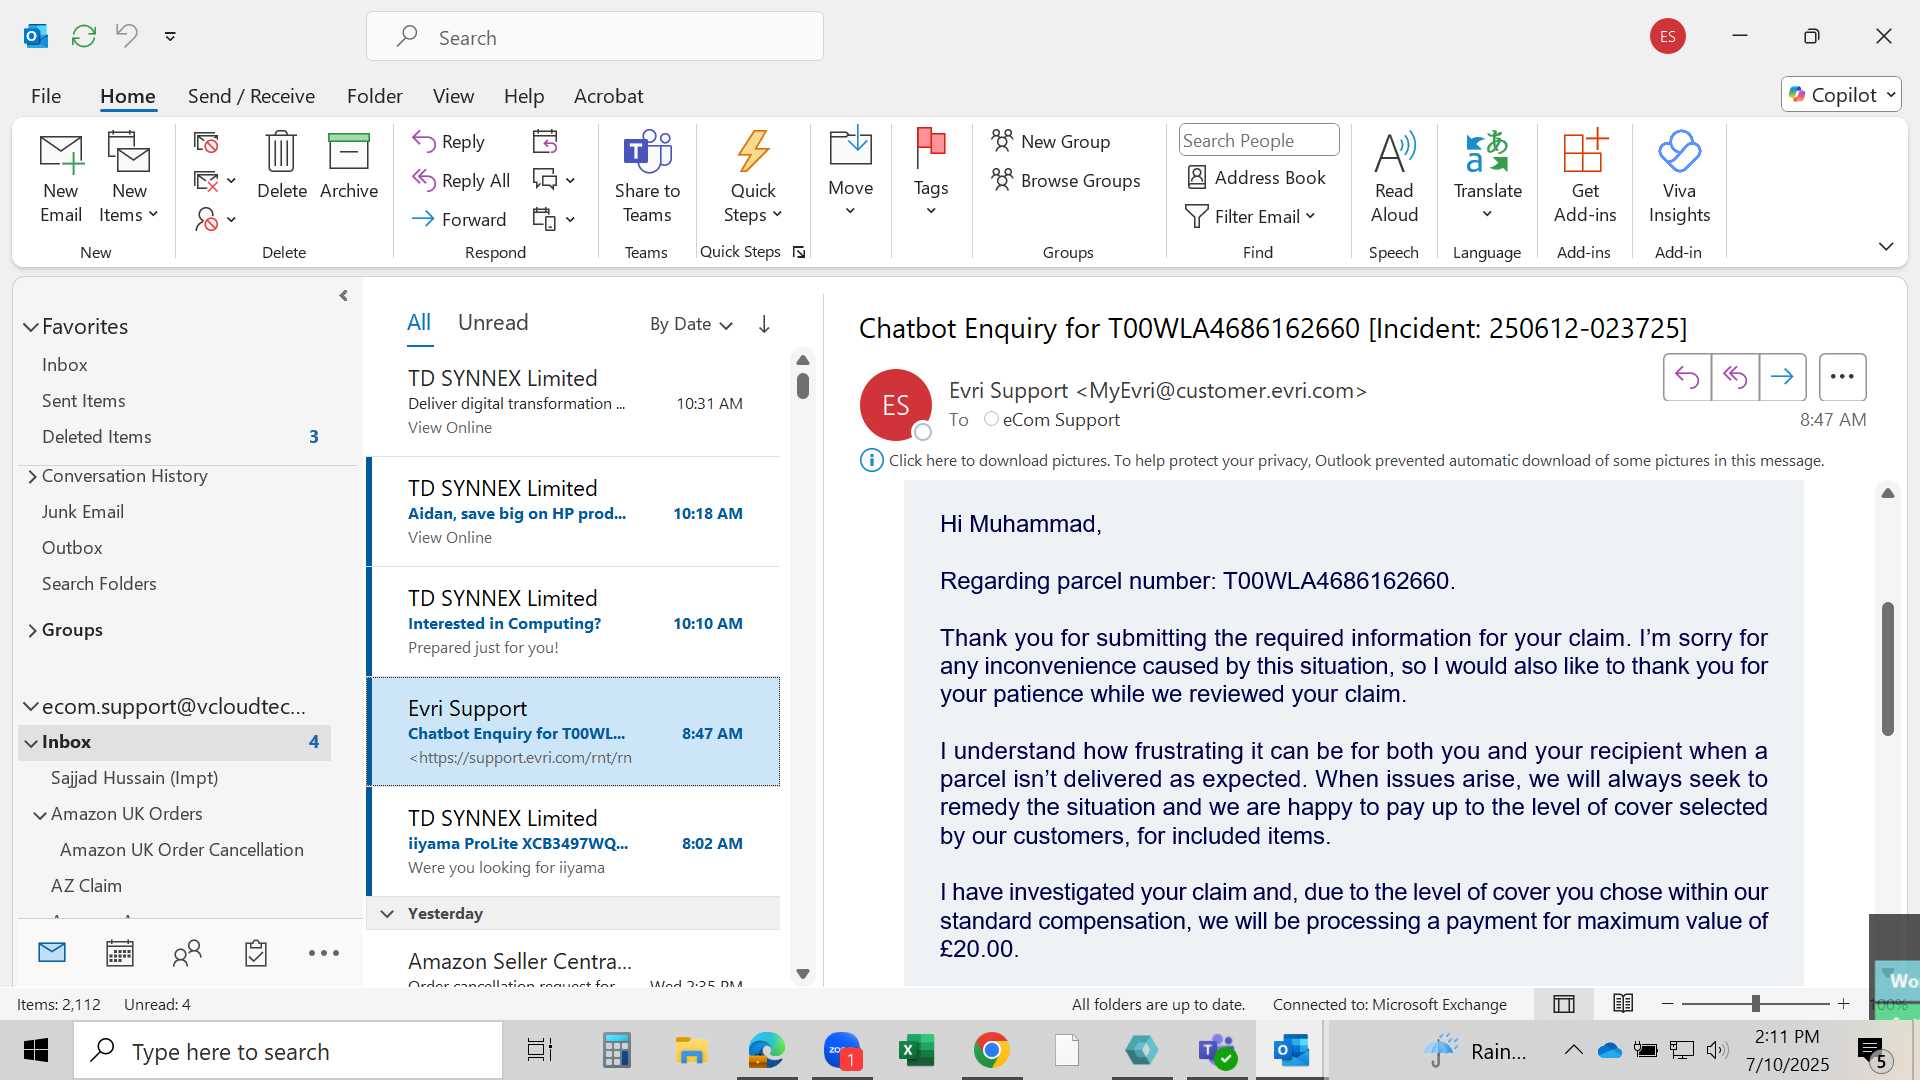Open more actions ellipsis in reading pane
Screen dimensions: 1920x1080
point(1842,377)
